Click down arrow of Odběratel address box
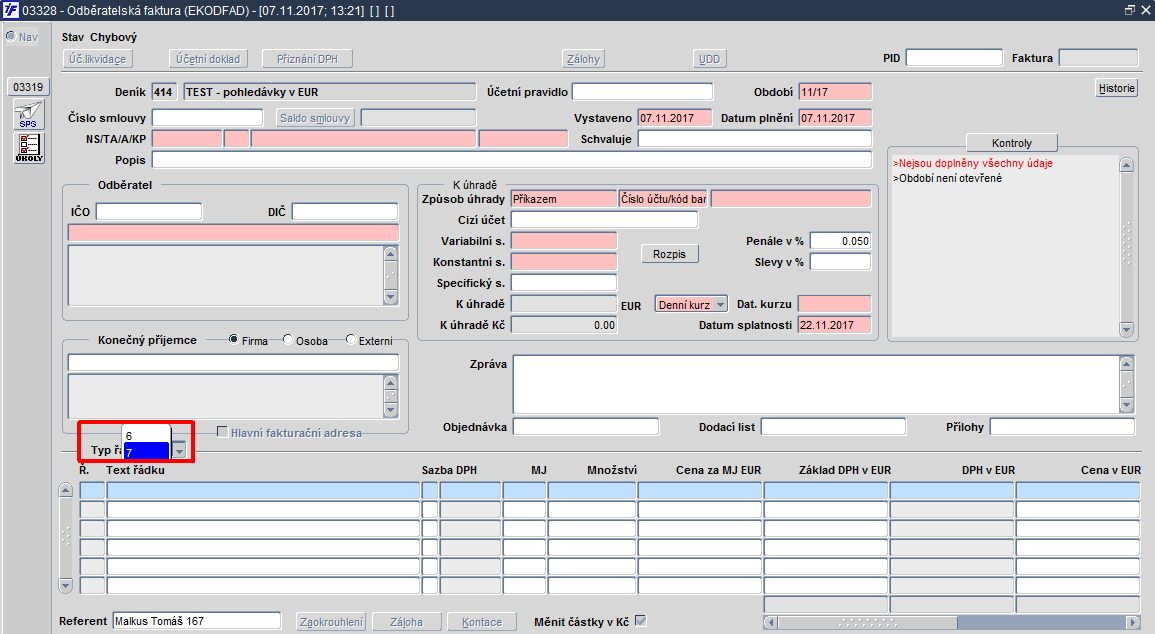This screenshot has height=634, width=1155. point(390,297)
